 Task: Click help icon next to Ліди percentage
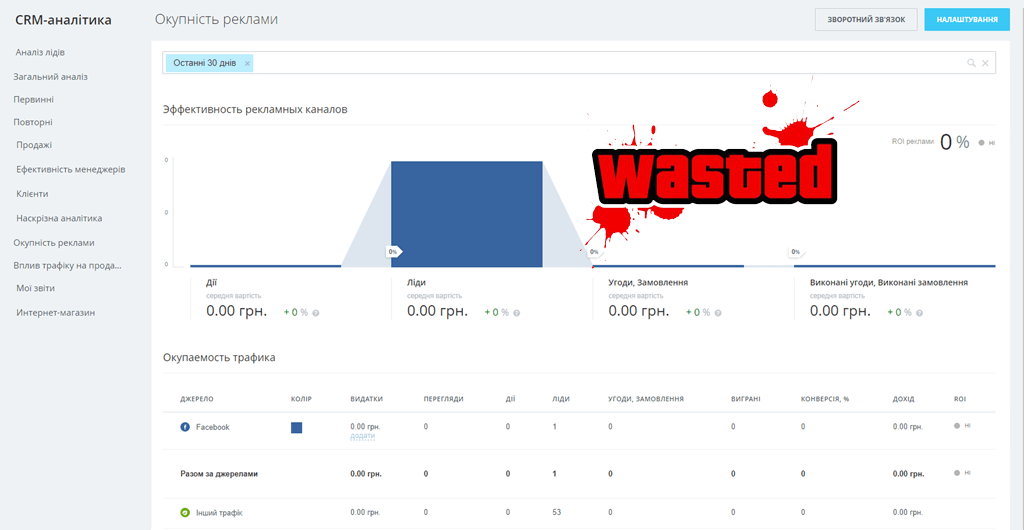pyautogui.click(x=517, y=313)
